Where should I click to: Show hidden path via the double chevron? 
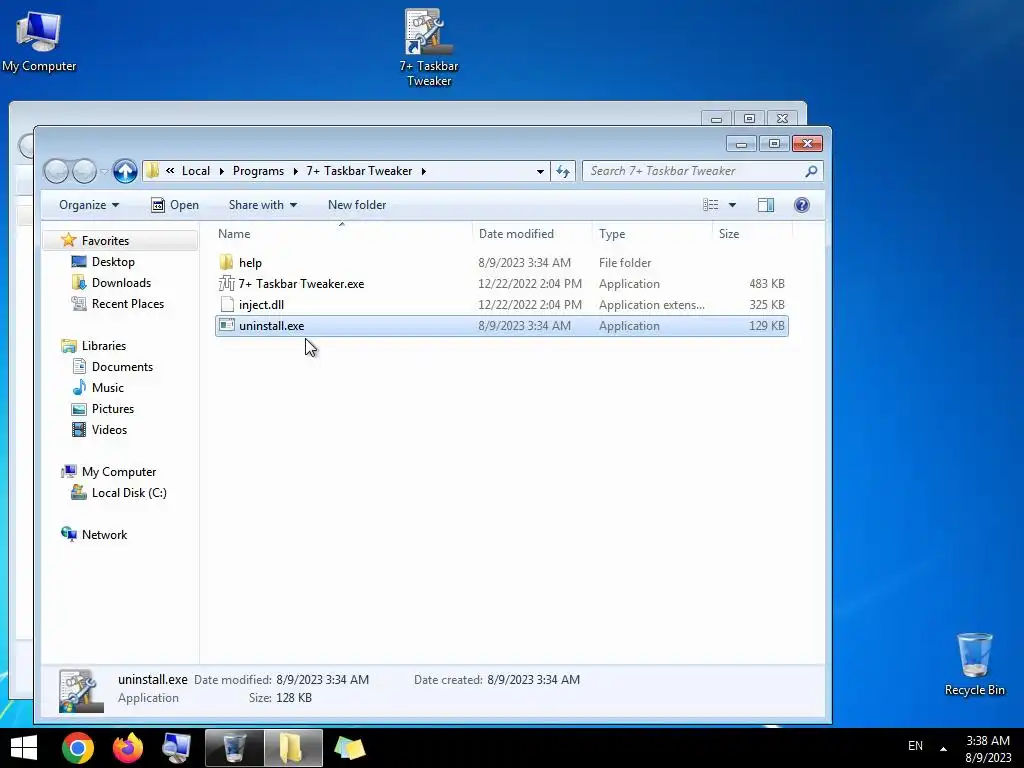click(170, 171)
